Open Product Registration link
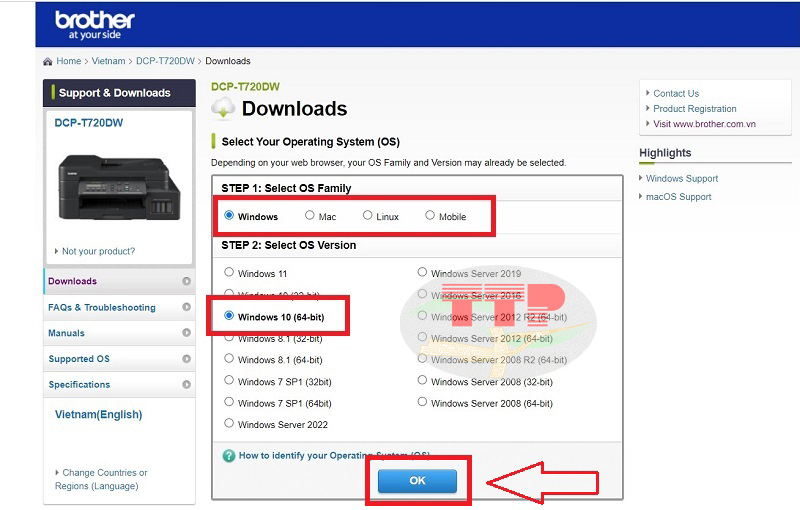This screenshot has height=510, width=800. [695, 109]
